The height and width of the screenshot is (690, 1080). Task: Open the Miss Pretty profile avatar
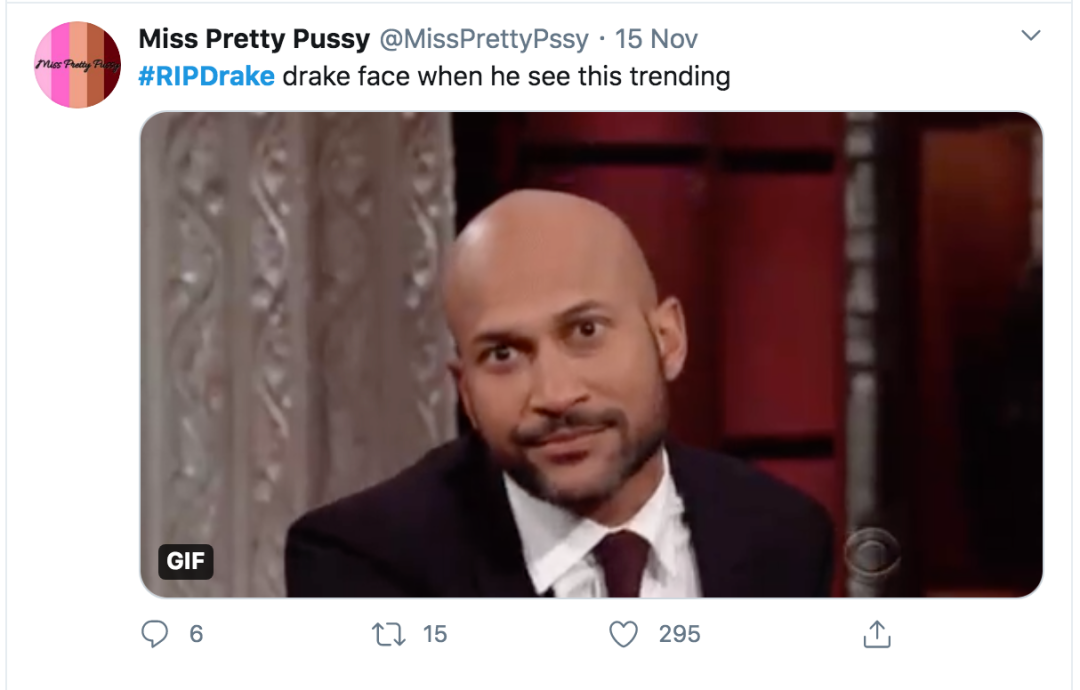(77, 64)
